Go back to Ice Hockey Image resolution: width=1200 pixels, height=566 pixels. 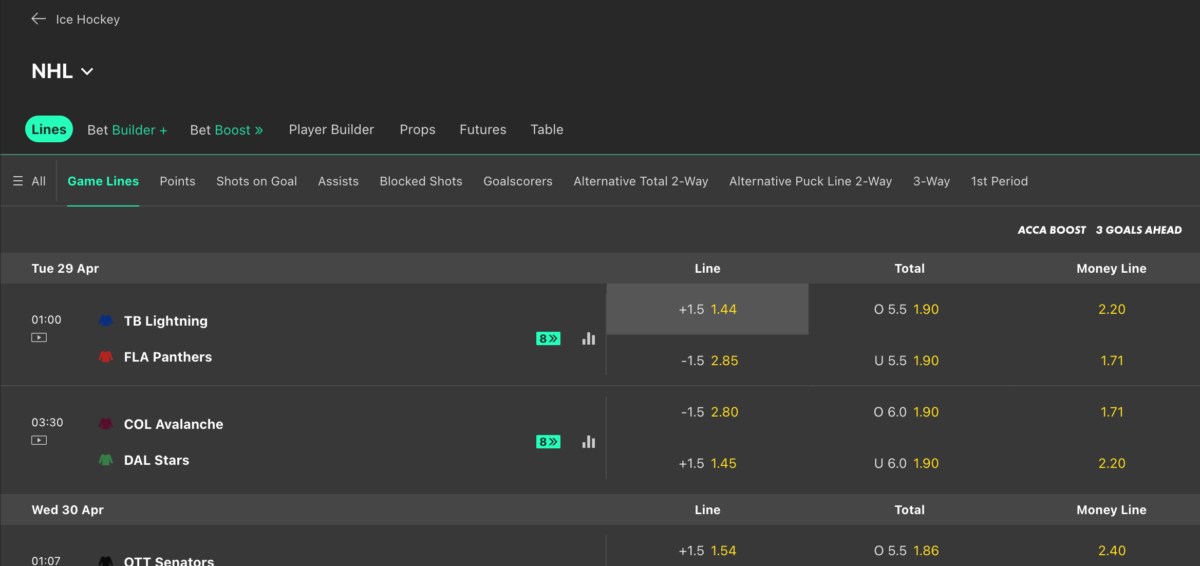coord(75,19)
